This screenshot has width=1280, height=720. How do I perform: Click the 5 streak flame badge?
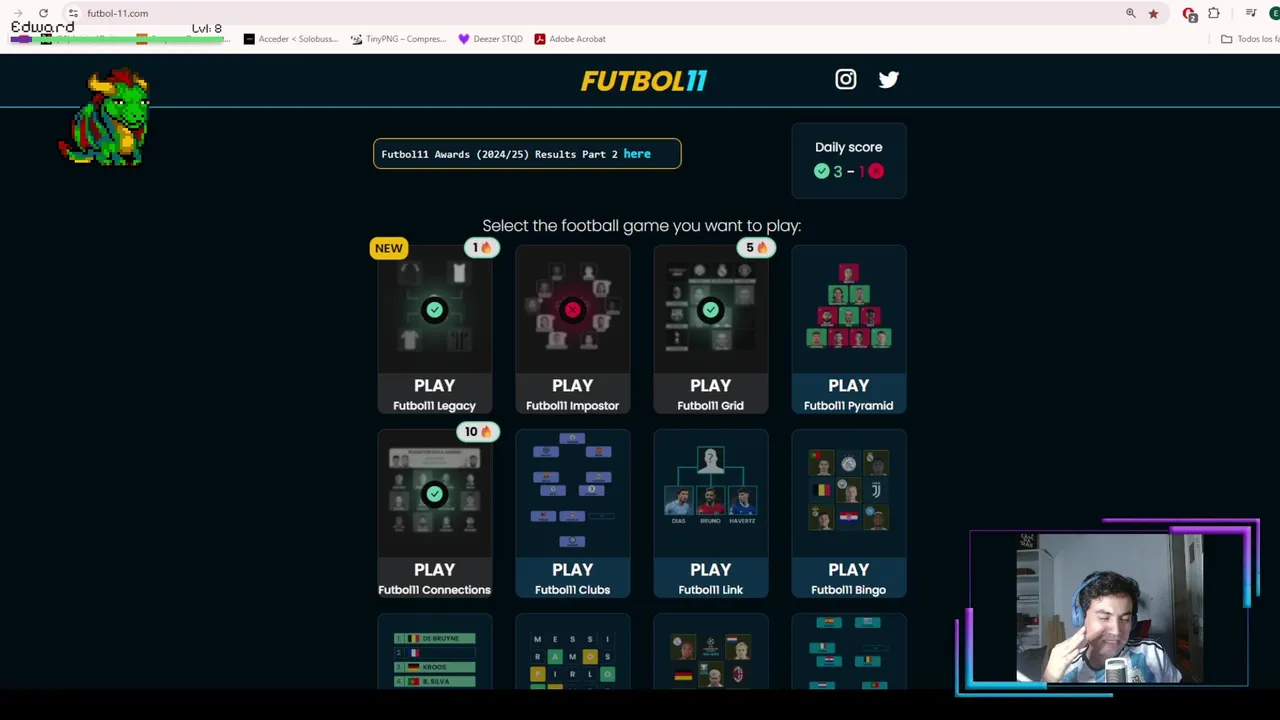(755, 247)
